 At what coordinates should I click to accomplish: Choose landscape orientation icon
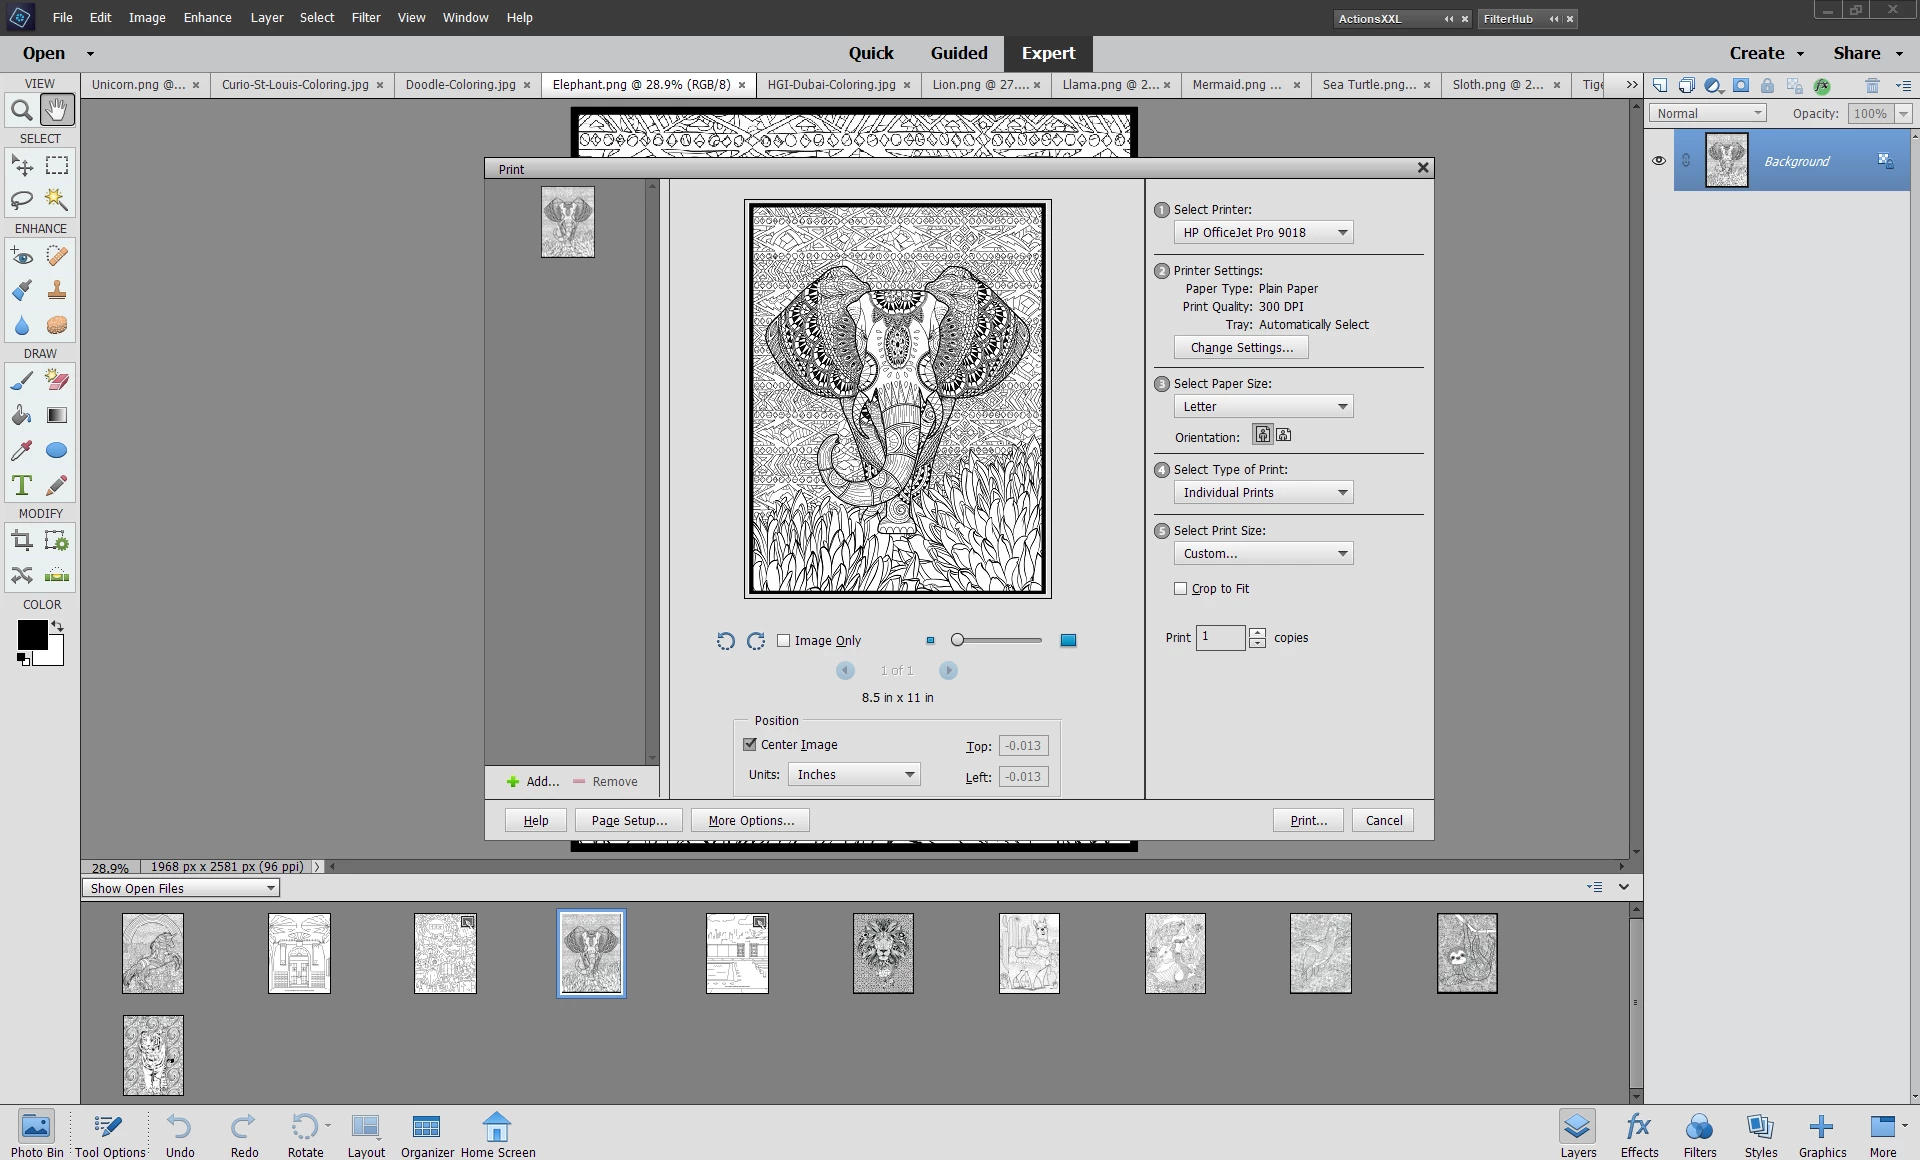tap(1284, 435)
